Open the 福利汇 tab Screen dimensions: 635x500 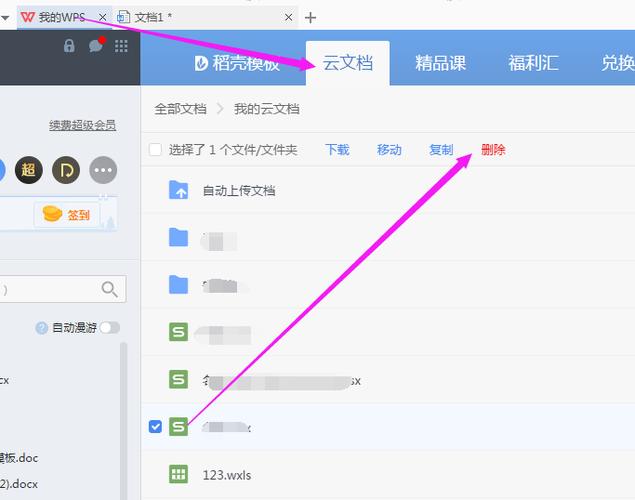point(533,63)
